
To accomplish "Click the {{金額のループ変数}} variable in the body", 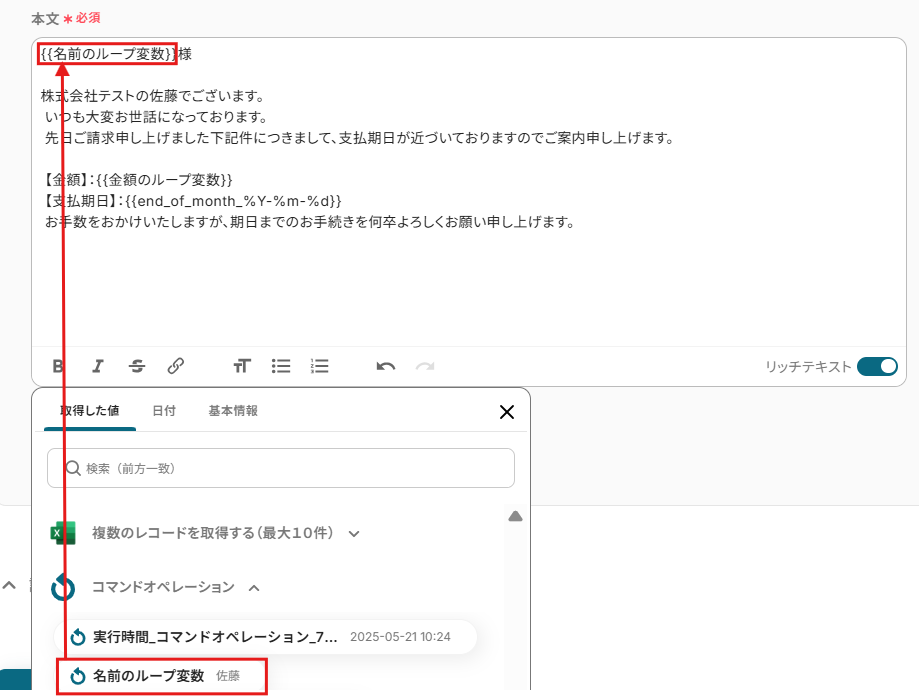I will pyautogui.click(x=165, y=180).
